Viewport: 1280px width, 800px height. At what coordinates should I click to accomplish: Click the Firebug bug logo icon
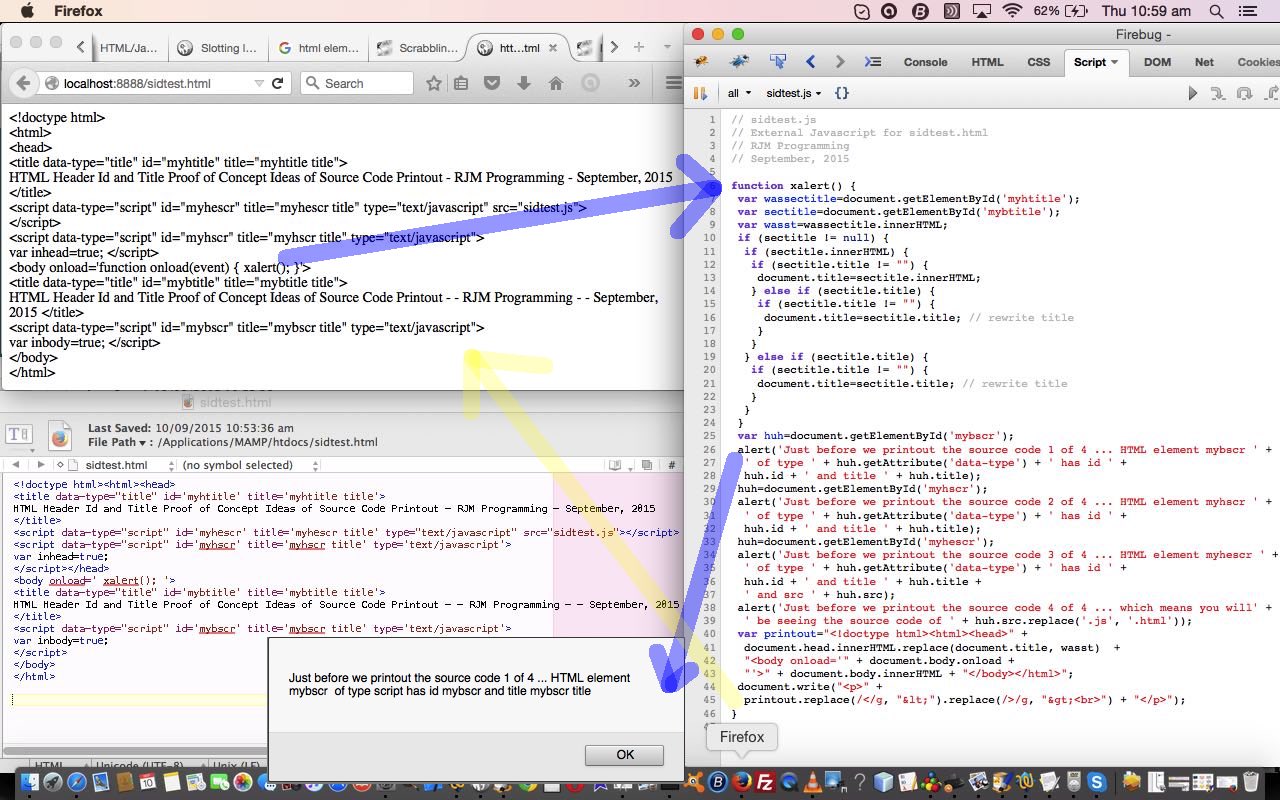coord(701,62)
